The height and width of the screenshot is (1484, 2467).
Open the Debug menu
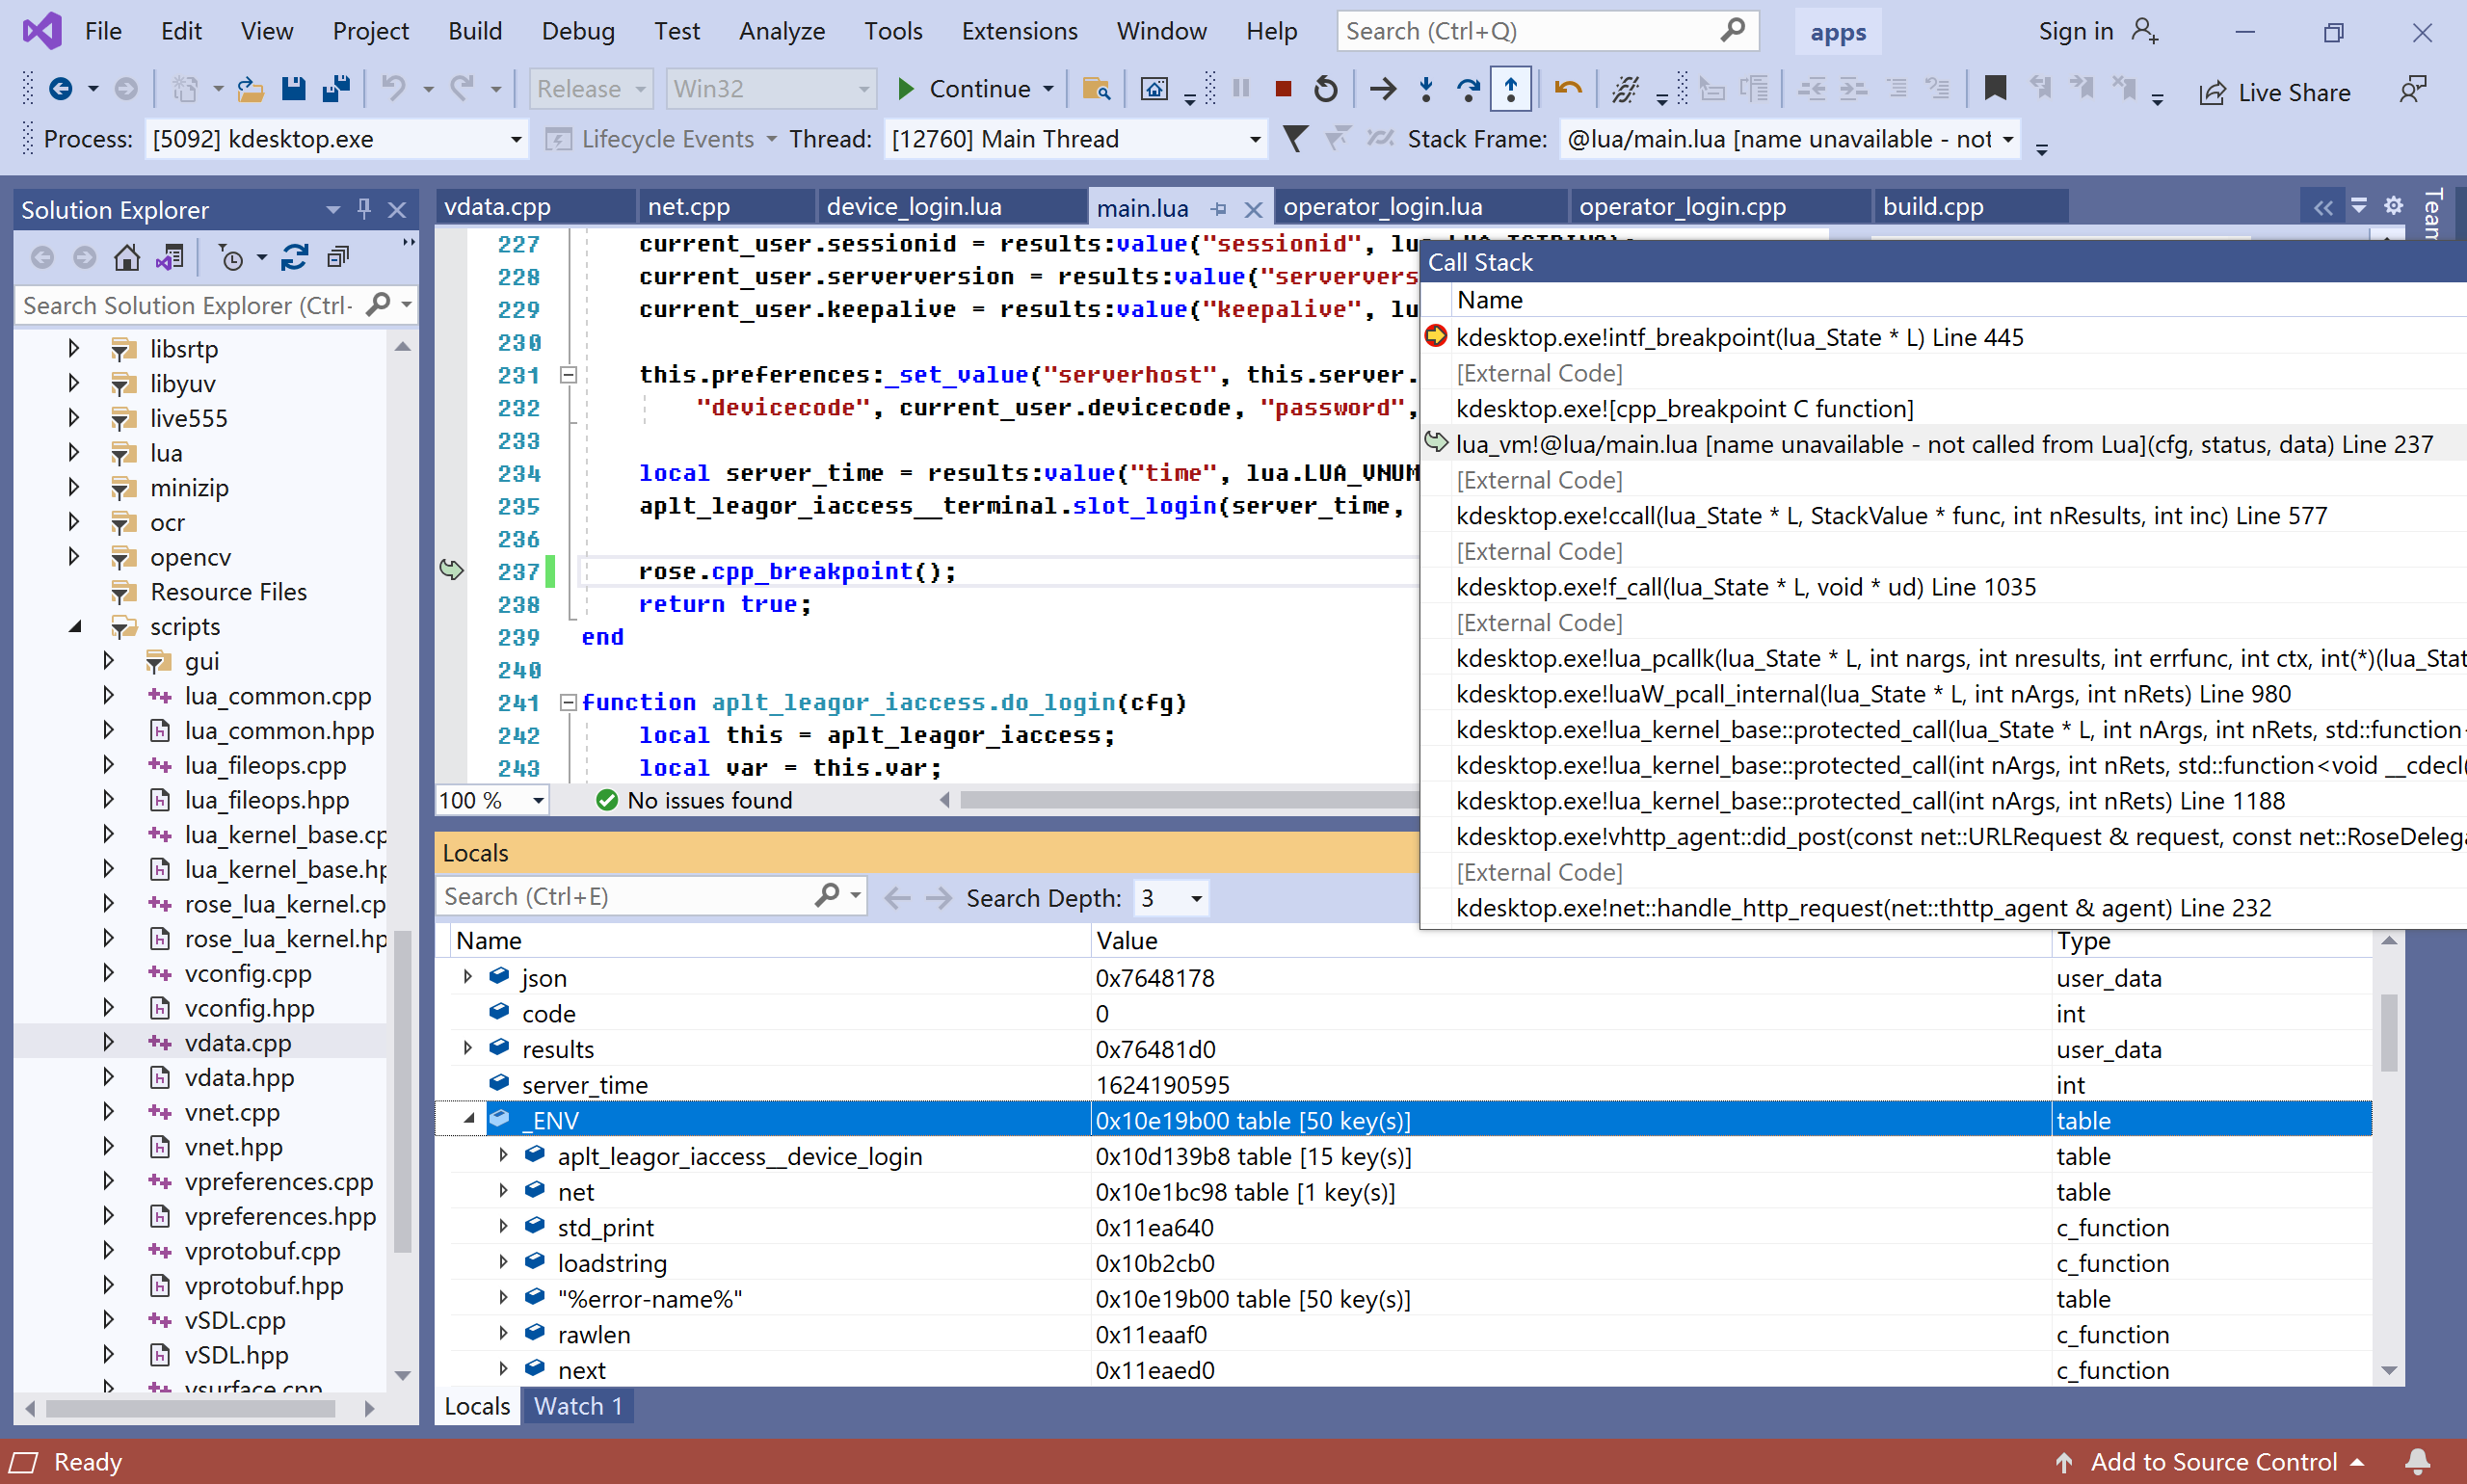578,31
